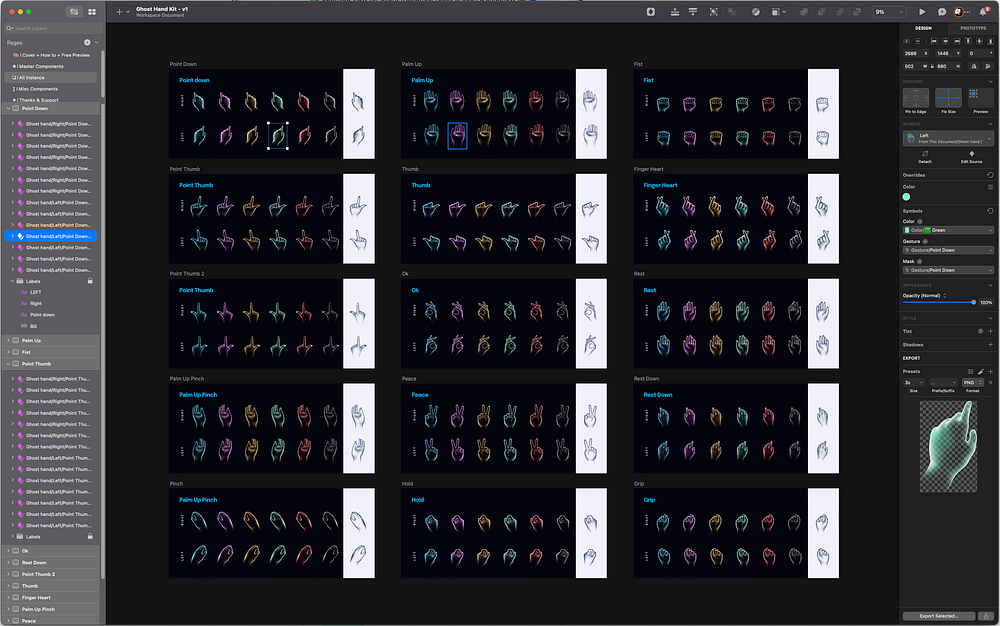This screenshot has width=1000, height=626.
Task: Click the Export Selected button
Action: tap(939, 616)
